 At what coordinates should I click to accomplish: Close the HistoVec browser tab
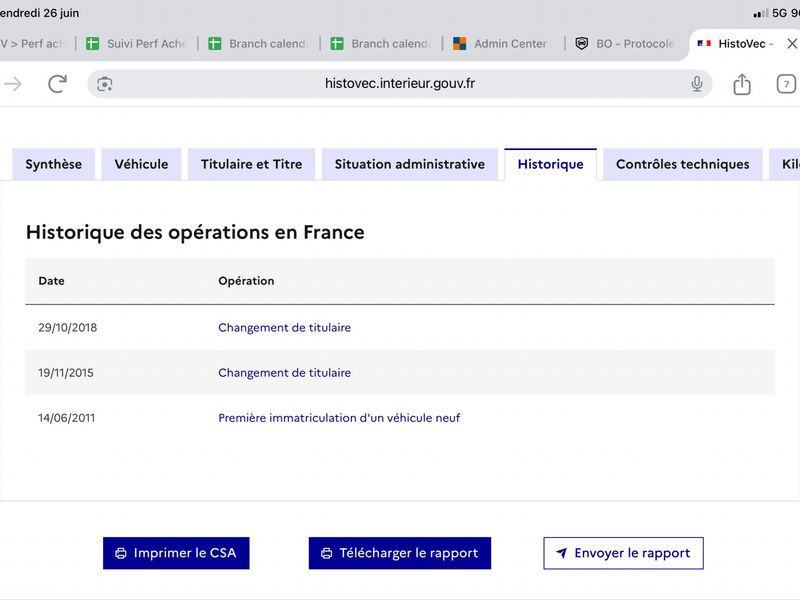point(792,44)
